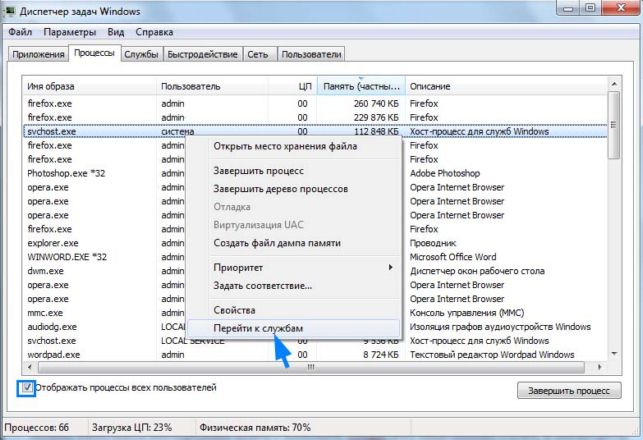Open the Вид menu

click(116, 32)
